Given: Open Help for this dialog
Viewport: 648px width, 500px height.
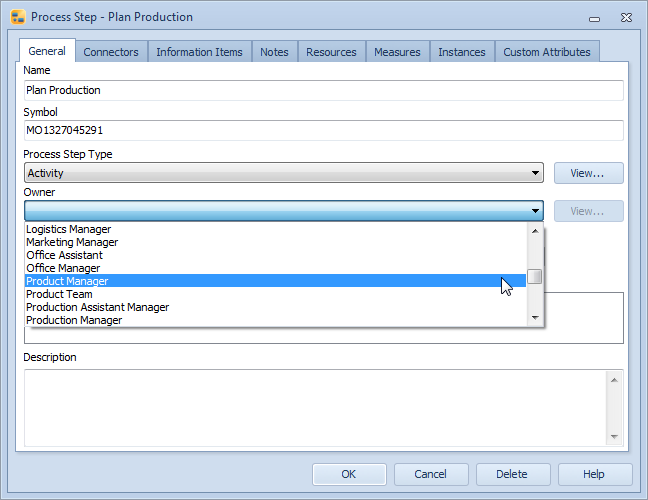Looking at the screenshot, I should [x=594, y=474].
